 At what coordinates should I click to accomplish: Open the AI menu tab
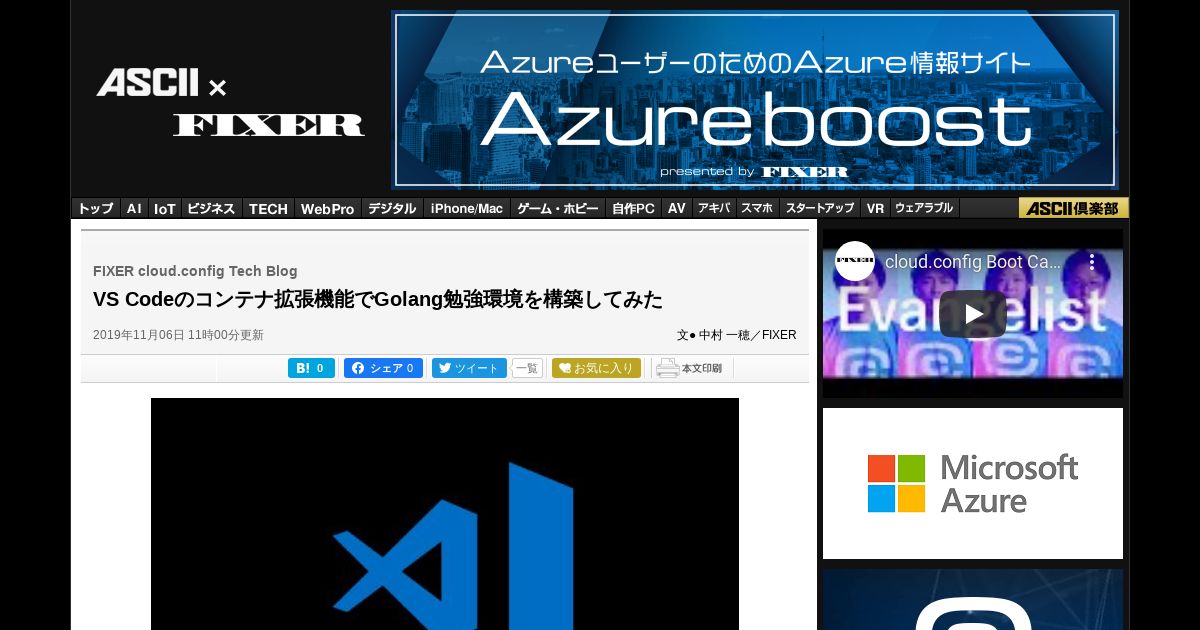click(x=134, y=208)
